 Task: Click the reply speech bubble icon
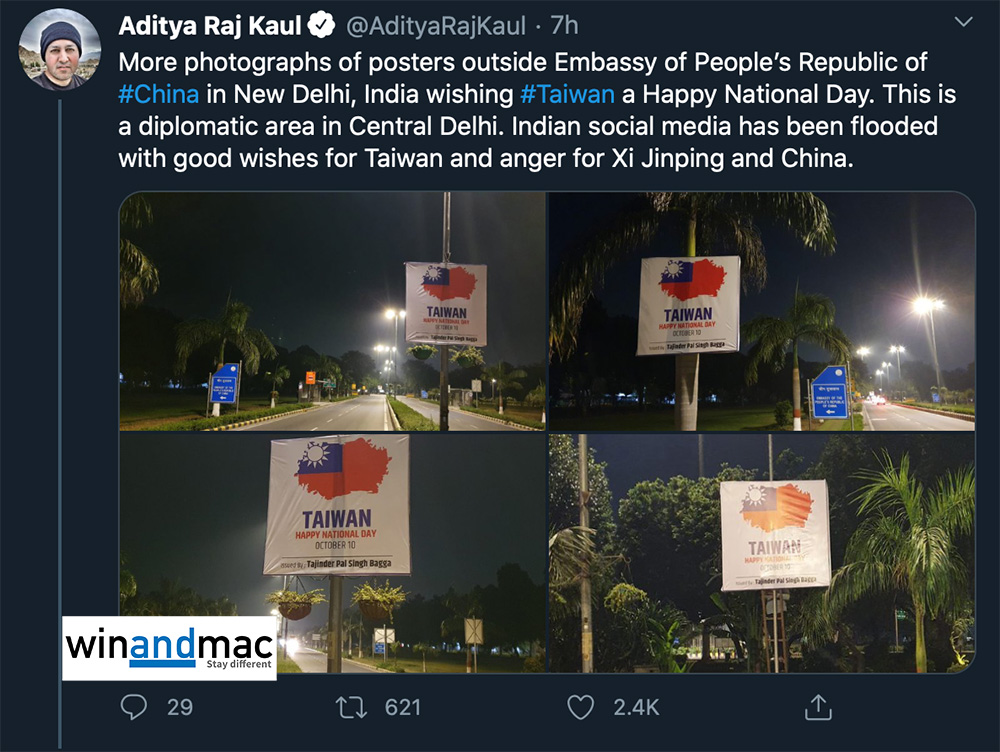click(x=134, y=707)
